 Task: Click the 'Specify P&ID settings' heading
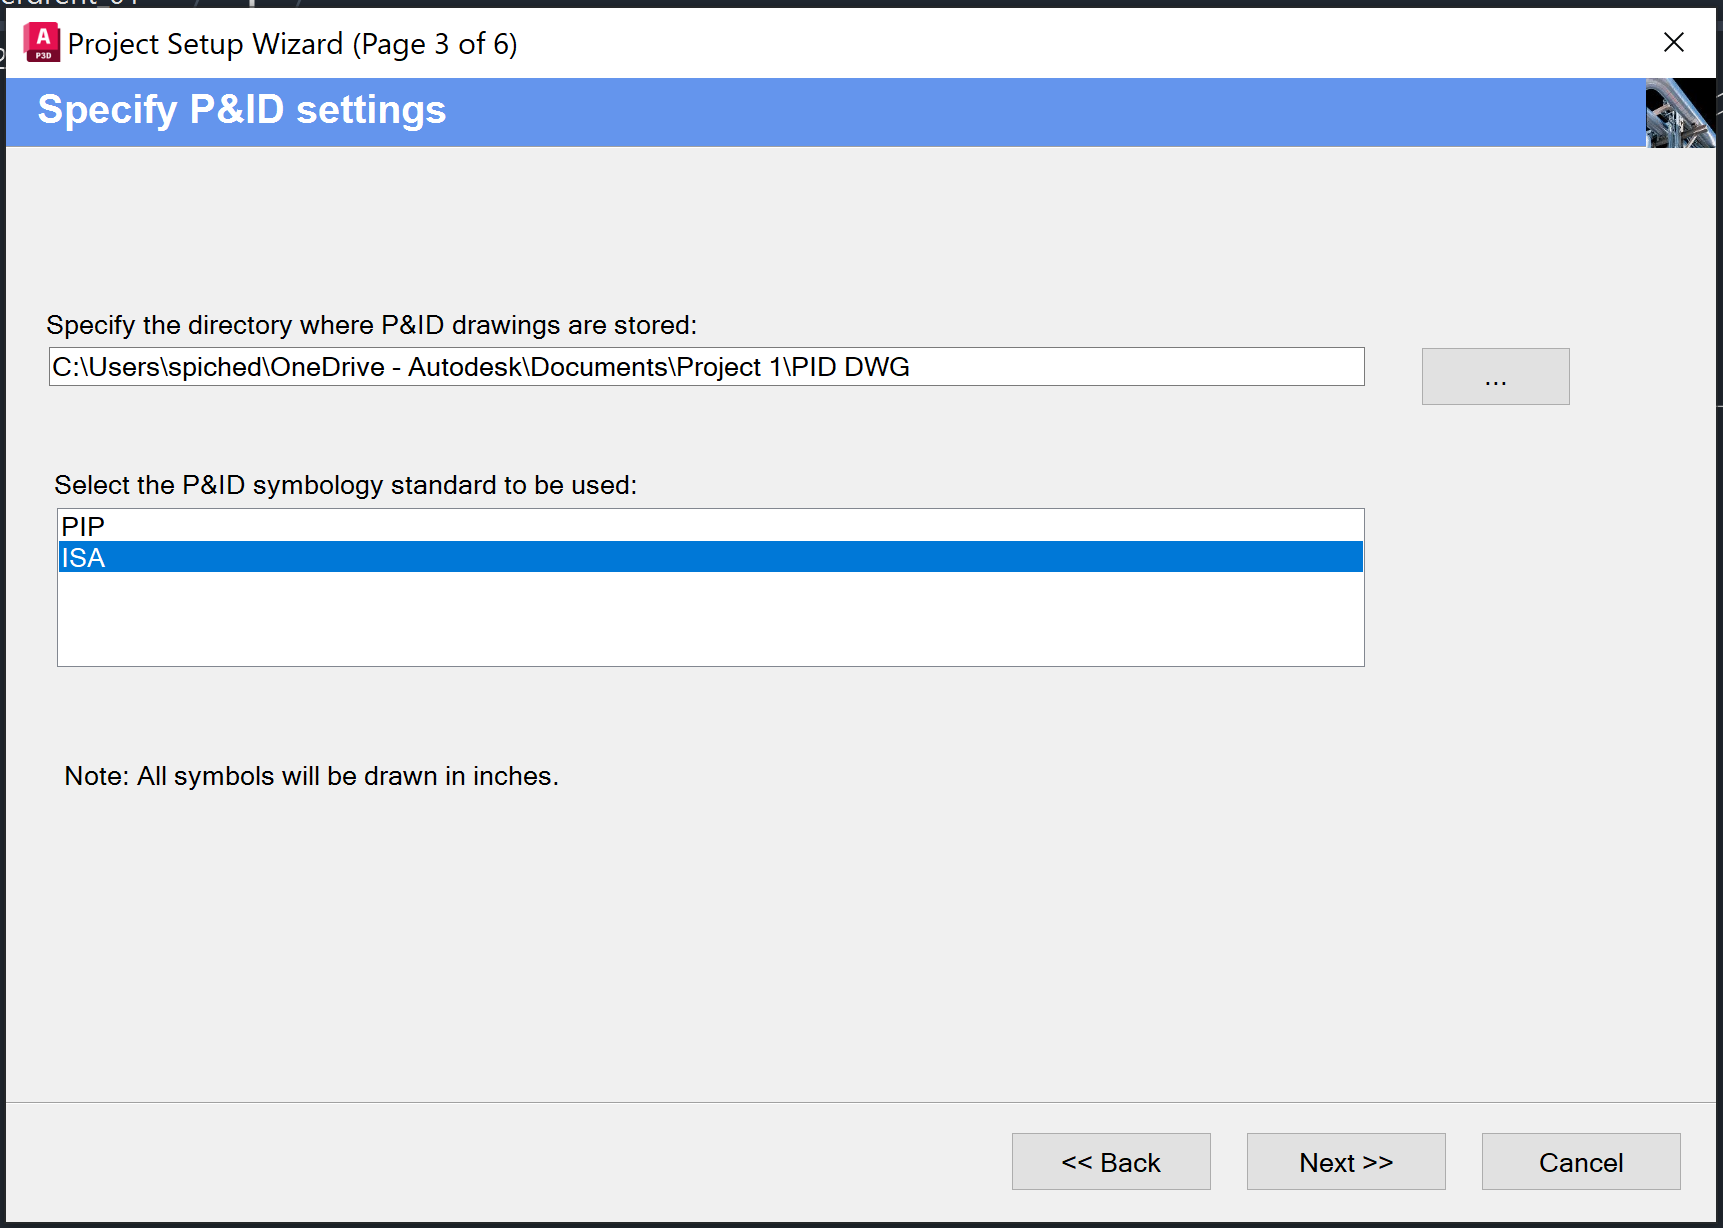click(x=242, y=110)
